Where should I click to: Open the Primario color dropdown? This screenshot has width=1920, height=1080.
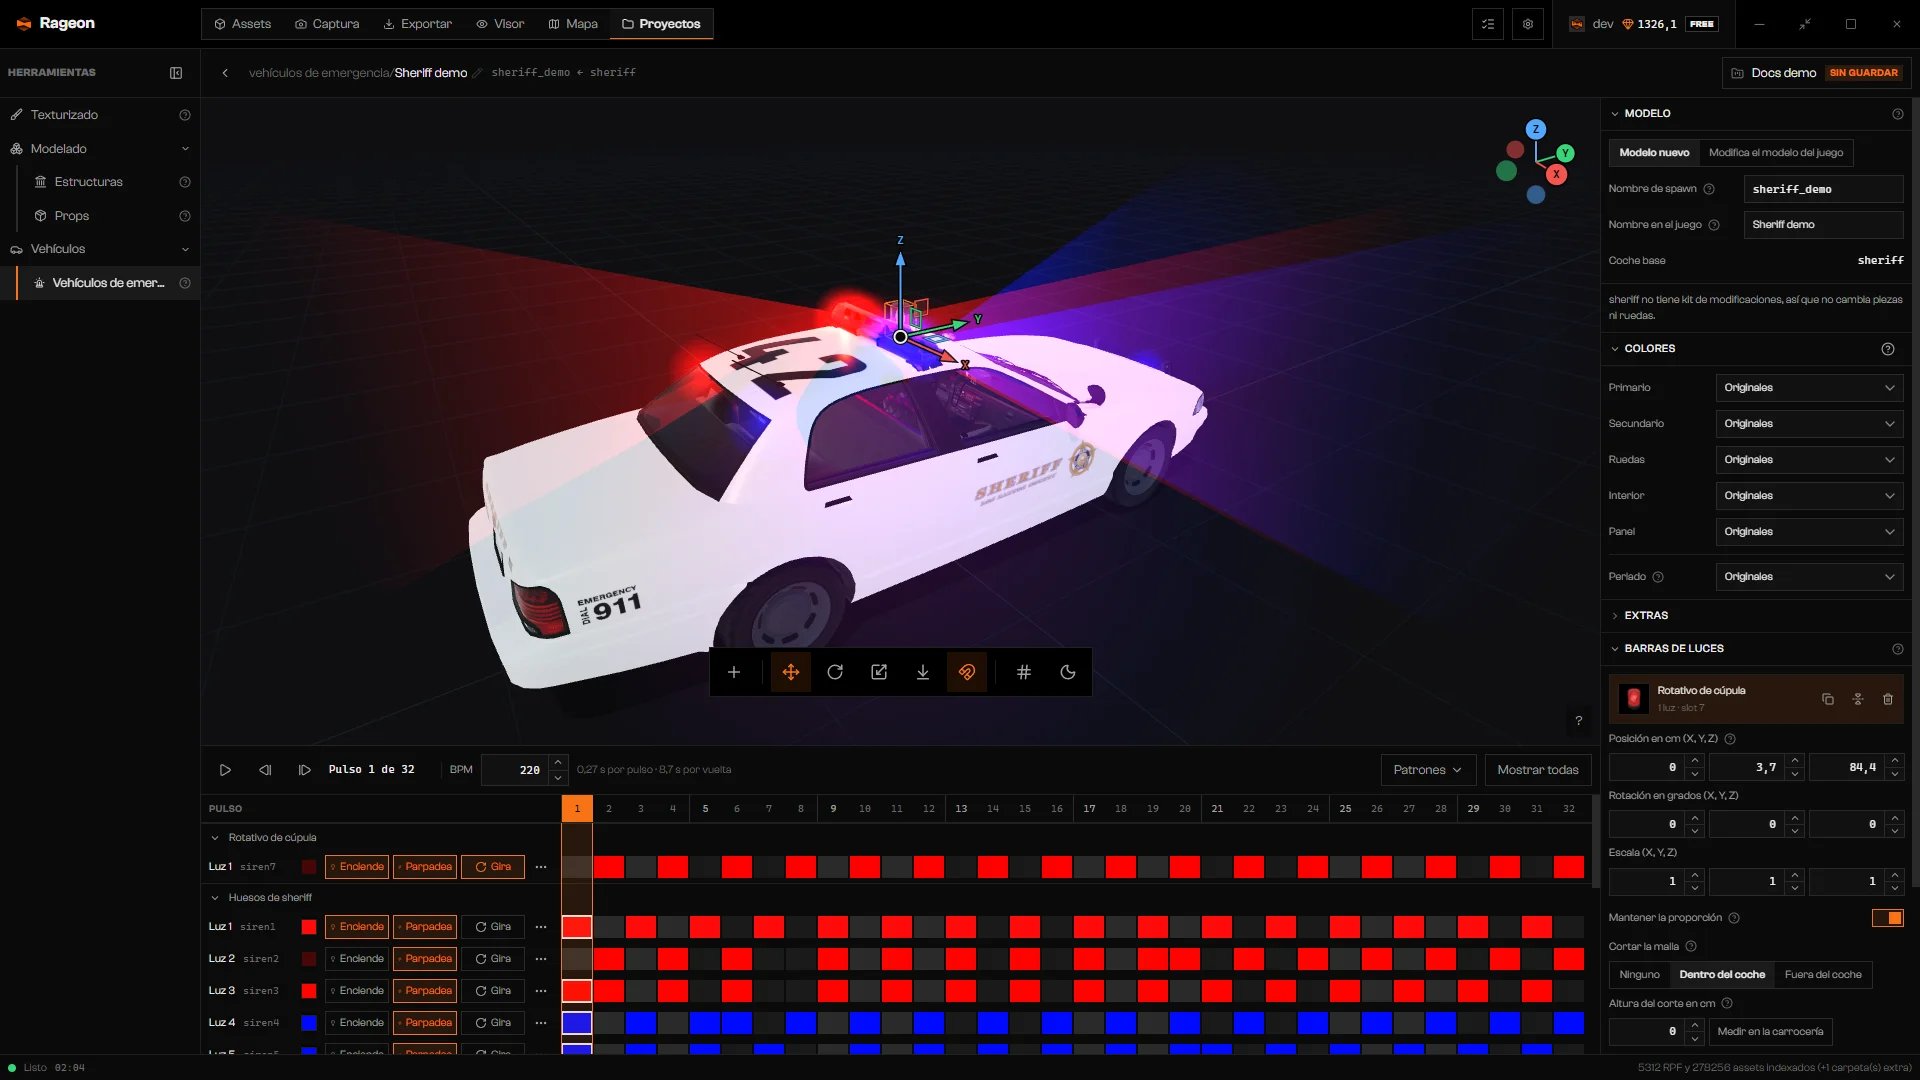tap(1809, 388)
